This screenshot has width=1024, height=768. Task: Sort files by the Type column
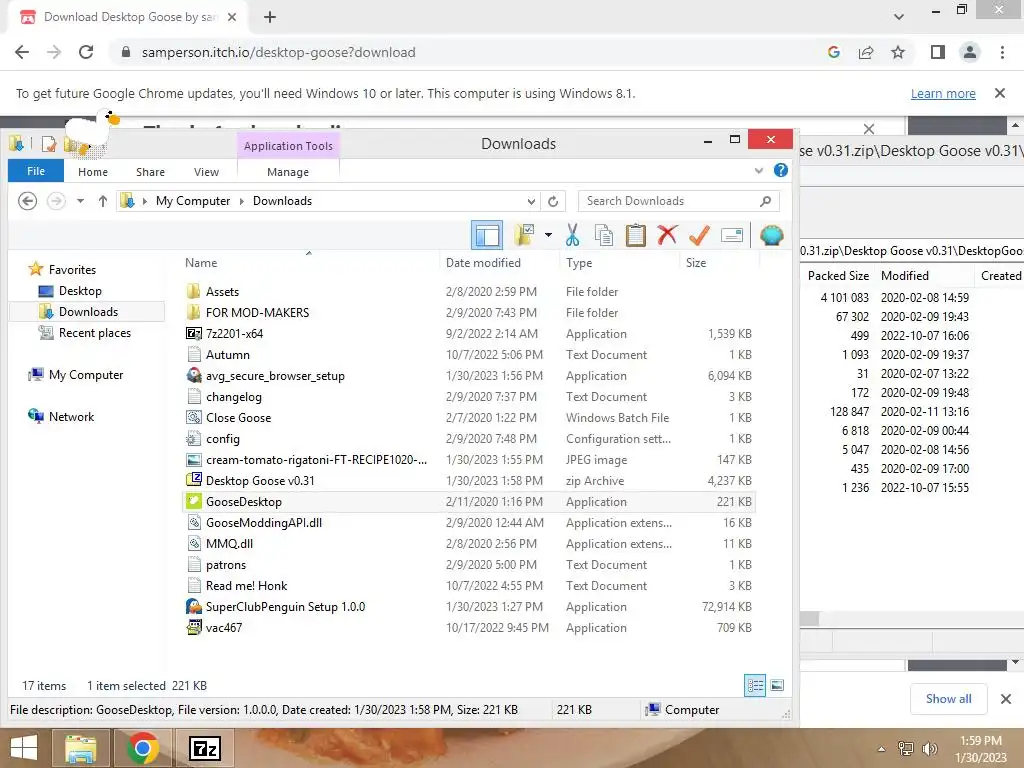579,263
